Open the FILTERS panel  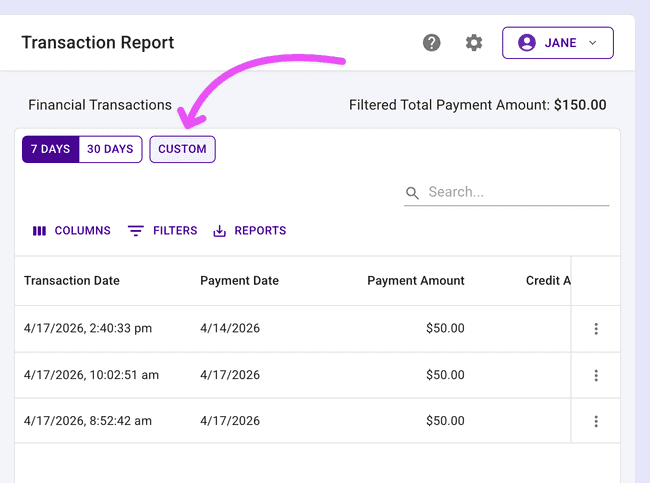(x=162, y=231)
